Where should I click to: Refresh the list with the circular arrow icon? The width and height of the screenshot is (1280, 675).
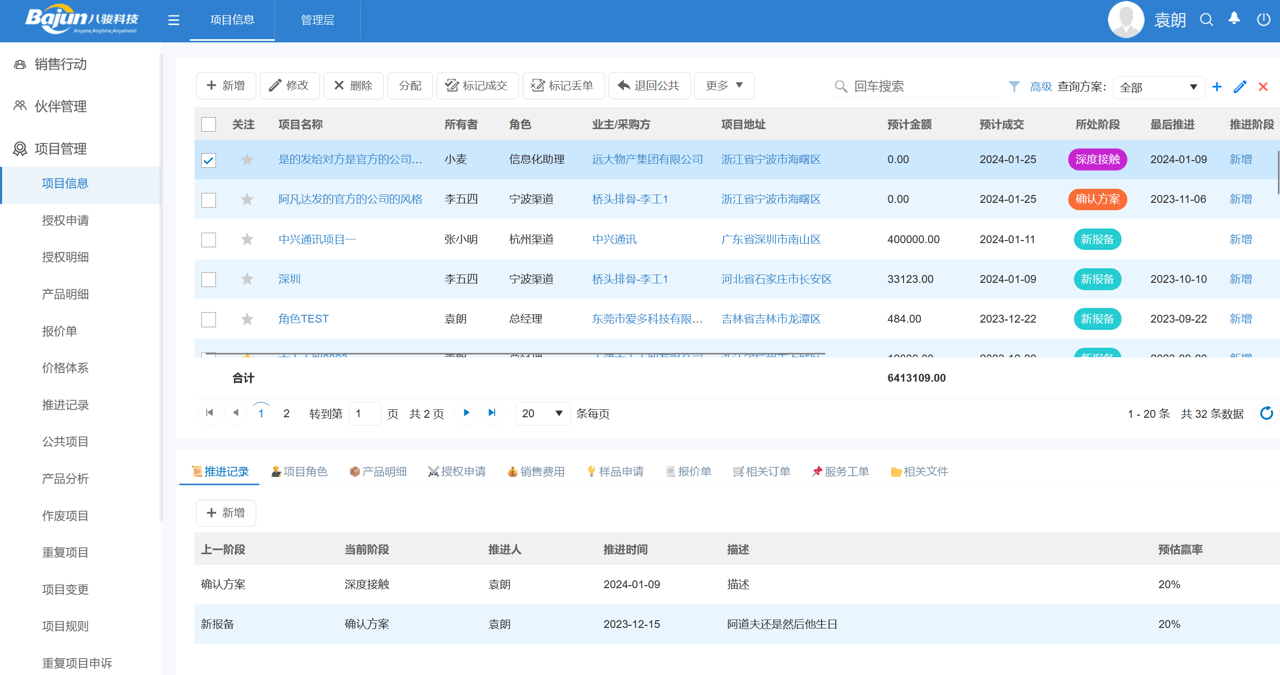pyautogui.click(x=1266, y=412)
